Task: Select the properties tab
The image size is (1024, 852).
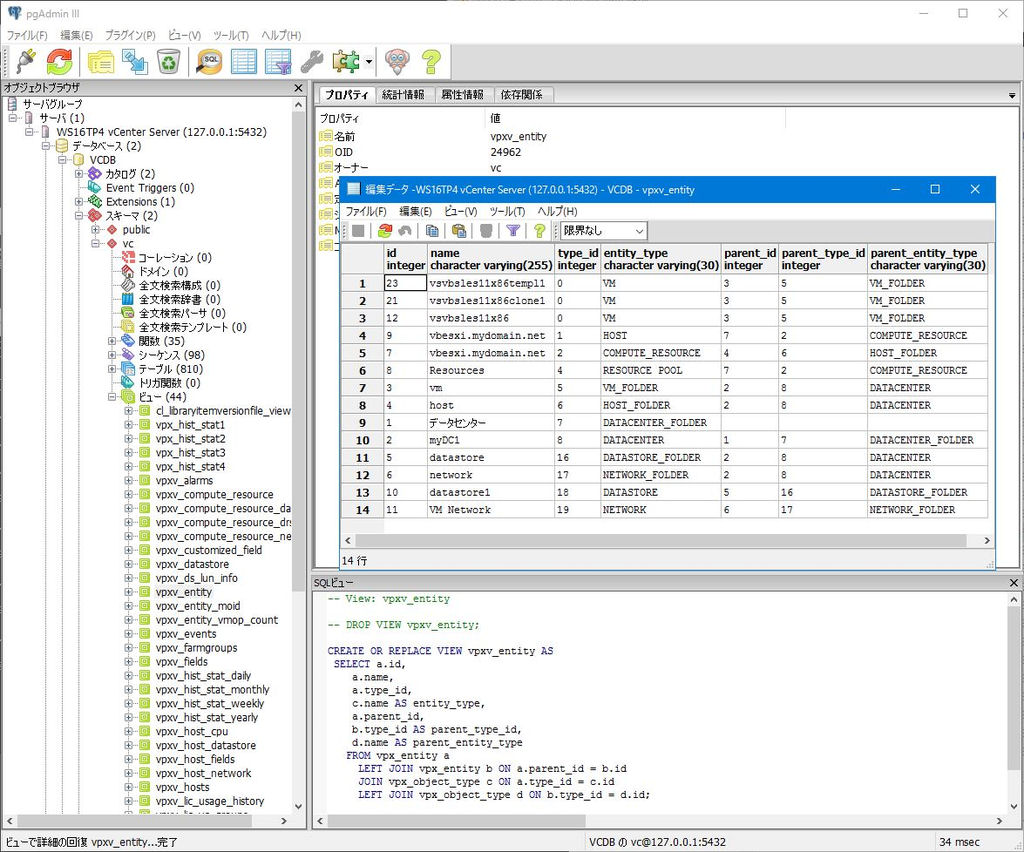Action: point(347,95)
